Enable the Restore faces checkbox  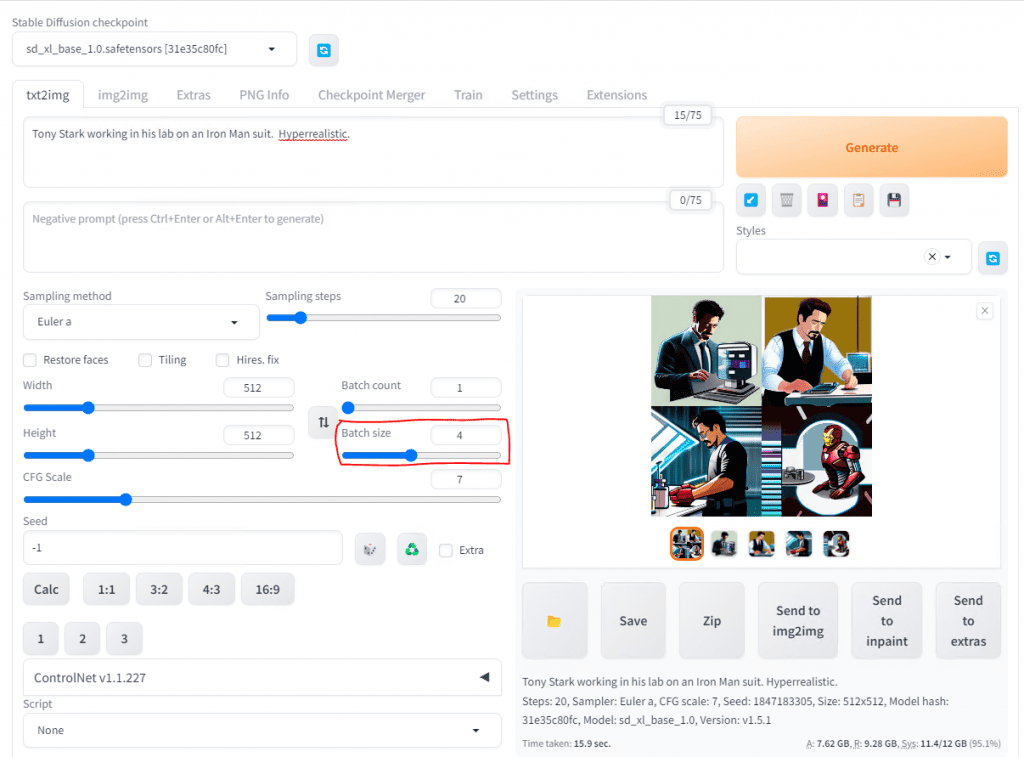[x=30, y=360]
